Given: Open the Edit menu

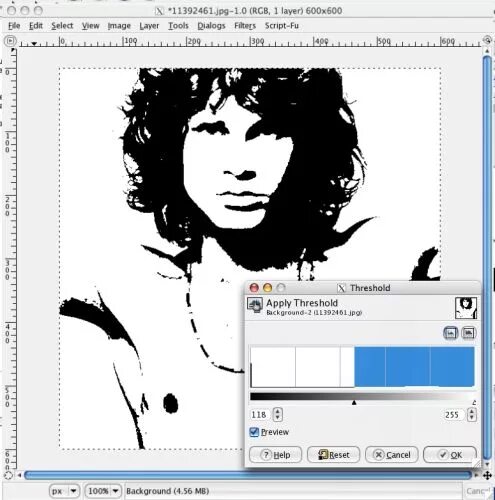Looking at the screenshot, I should [36, 26].
